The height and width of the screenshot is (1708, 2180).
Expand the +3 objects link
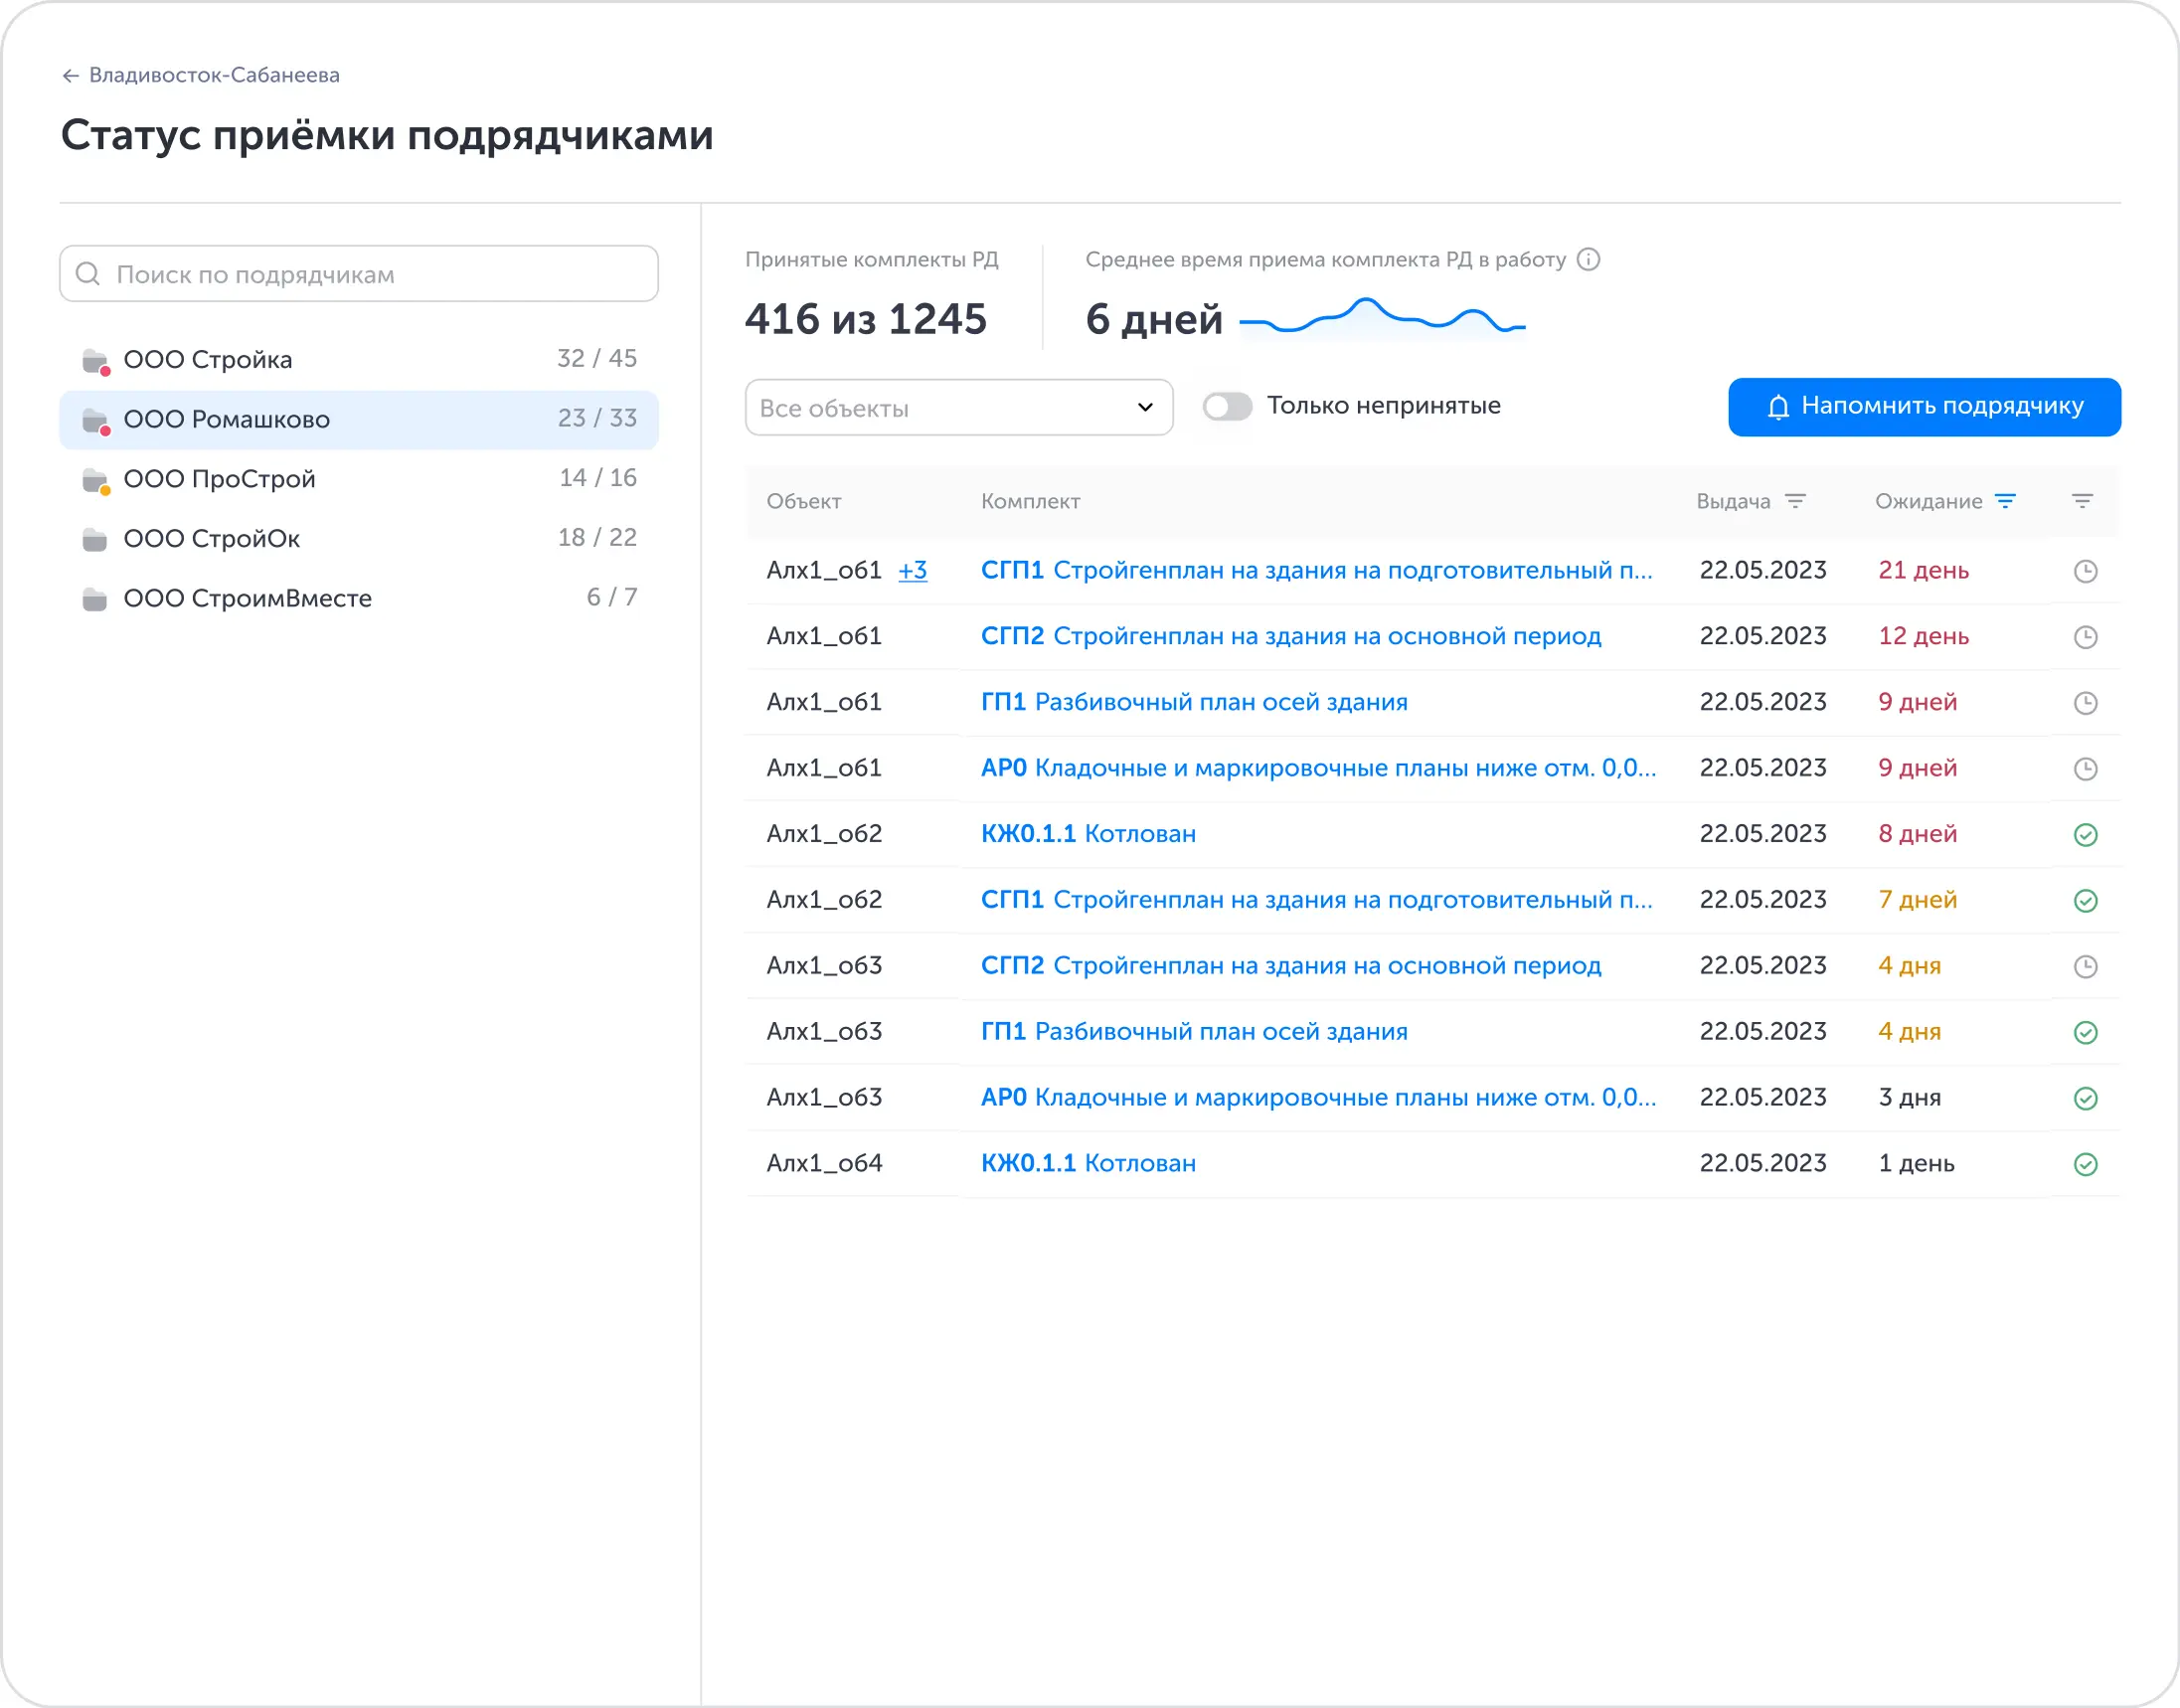coord(912,570)
